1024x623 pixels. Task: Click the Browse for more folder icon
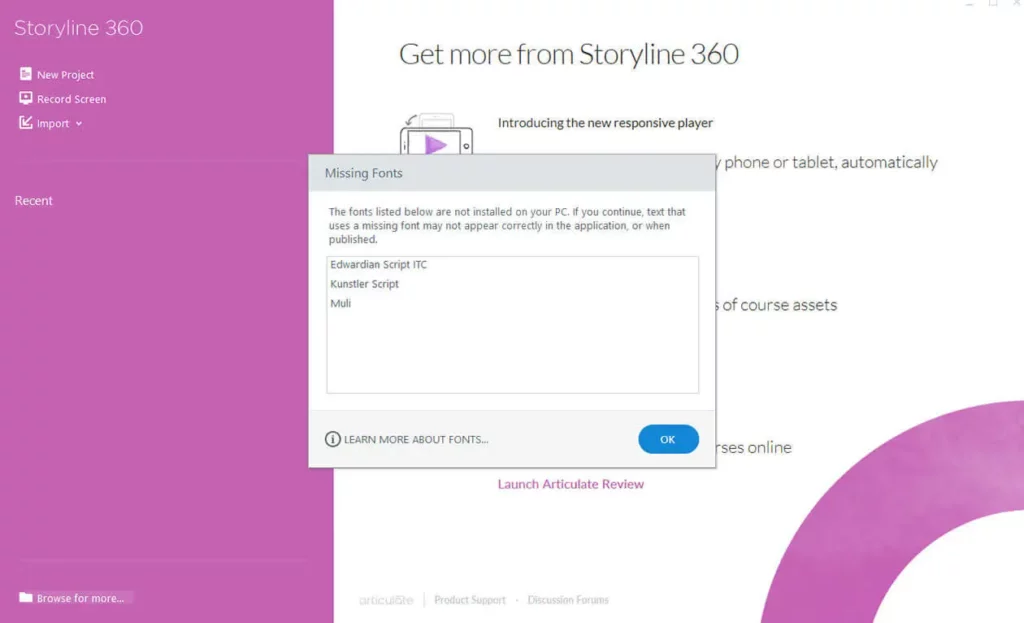click(26, 598)
